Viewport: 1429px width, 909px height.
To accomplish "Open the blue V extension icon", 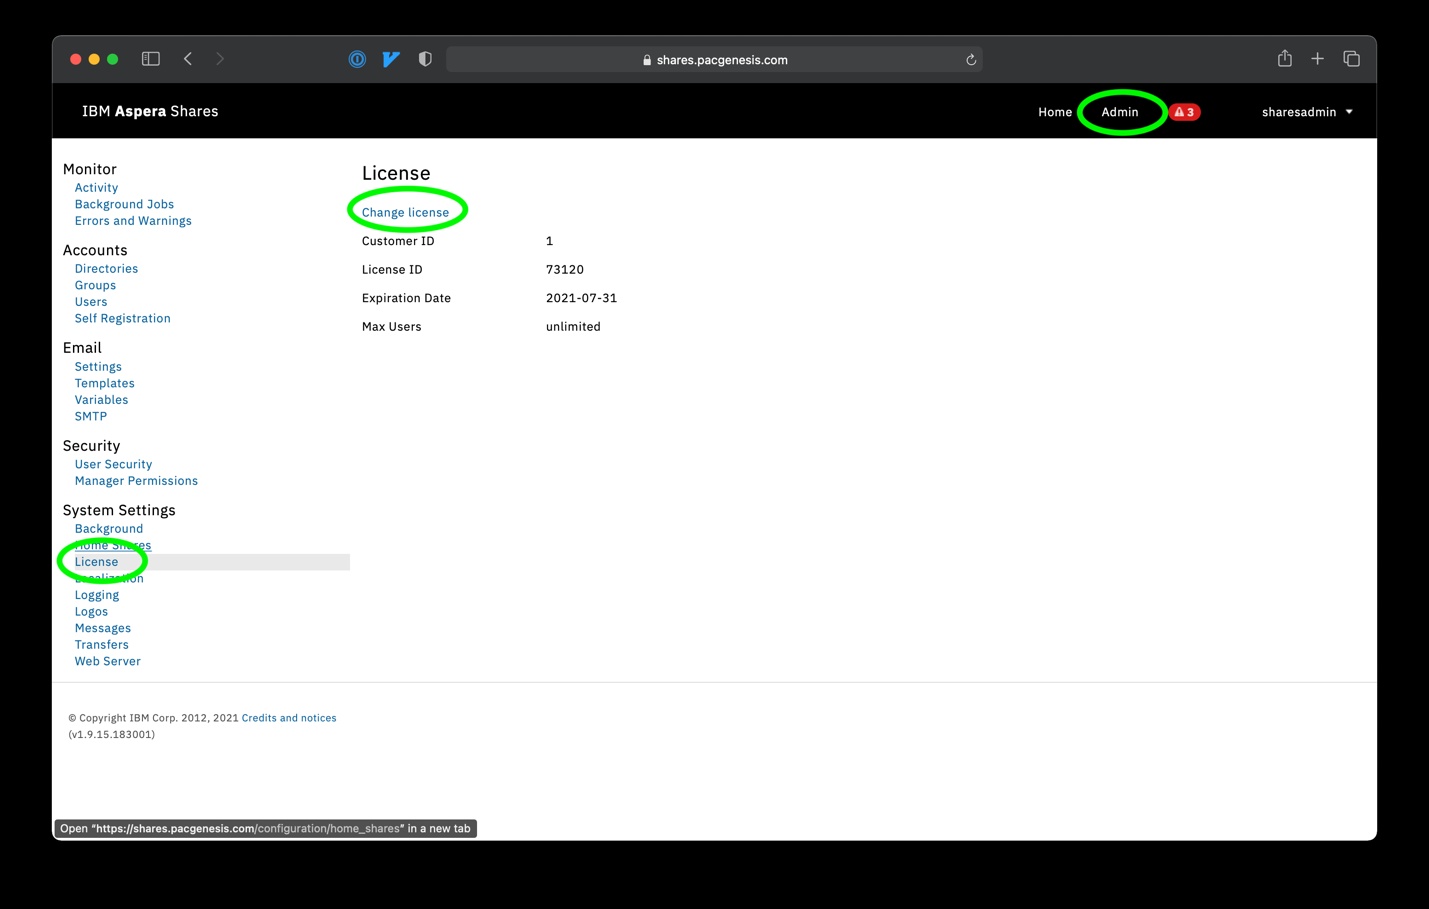I will 391,59.
